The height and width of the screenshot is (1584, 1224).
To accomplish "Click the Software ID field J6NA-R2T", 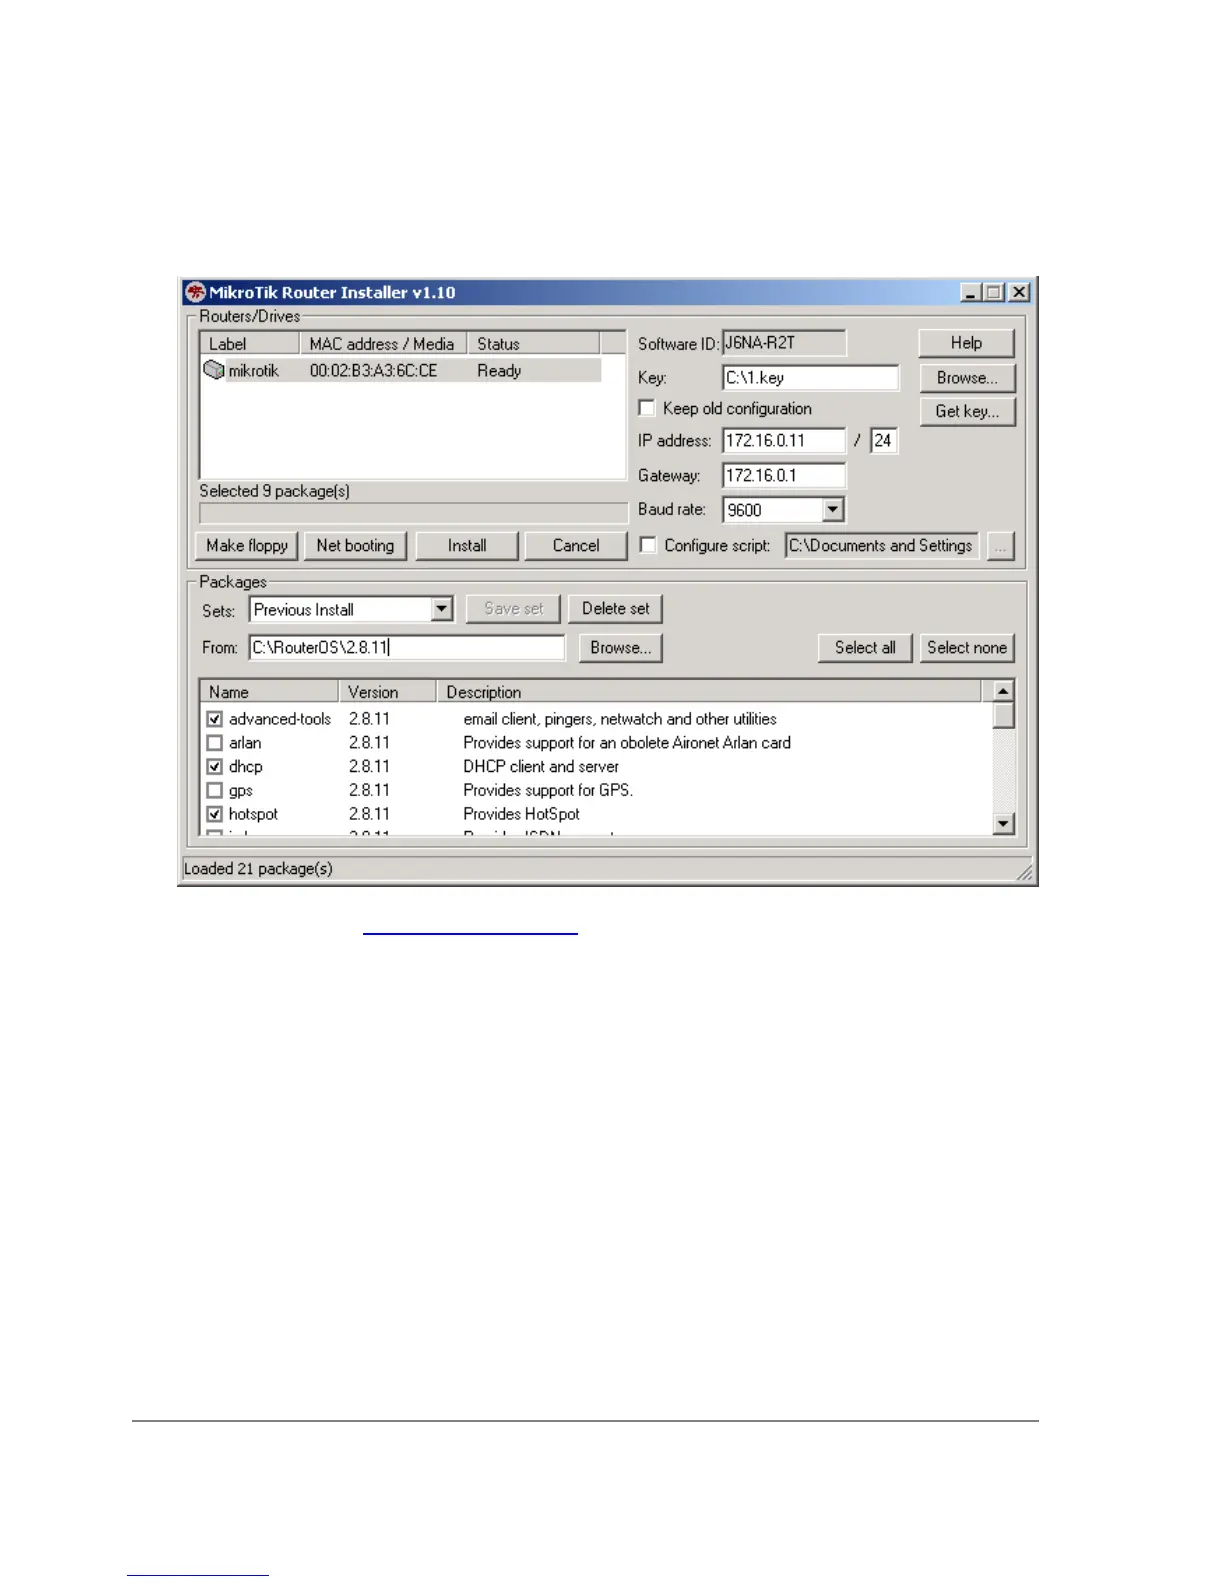I will (x=784, y=343).
